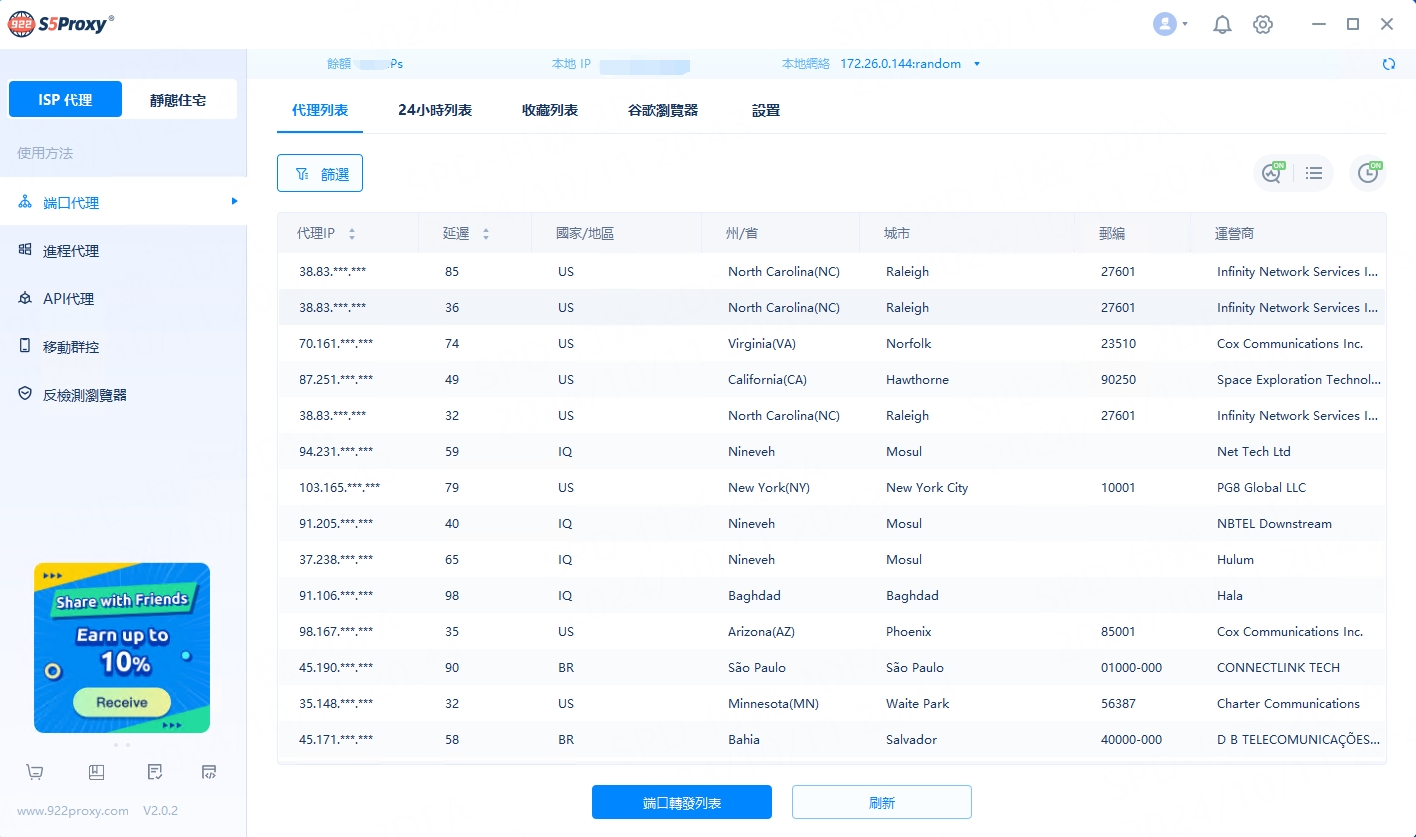Click the checklist document icon in sidebar
Screen dimensions: 1416x837
[154, 772]
